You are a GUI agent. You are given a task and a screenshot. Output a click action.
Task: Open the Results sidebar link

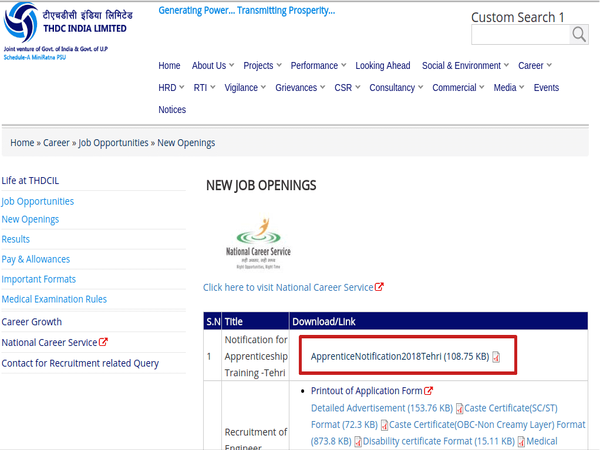point(16,239)
